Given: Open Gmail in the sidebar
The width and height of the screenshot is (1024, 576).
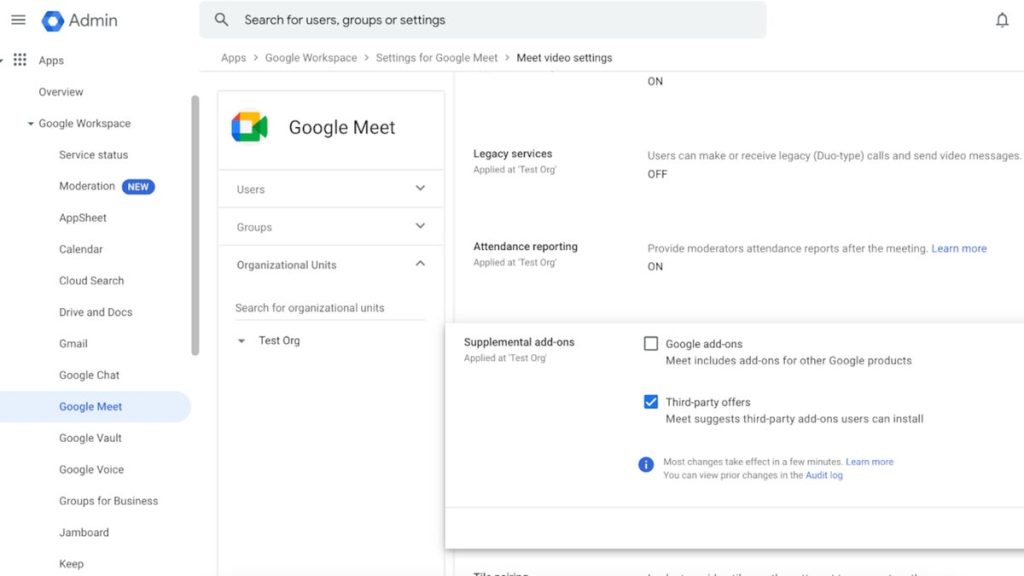Looking at the screenshot, I should 73,344.
